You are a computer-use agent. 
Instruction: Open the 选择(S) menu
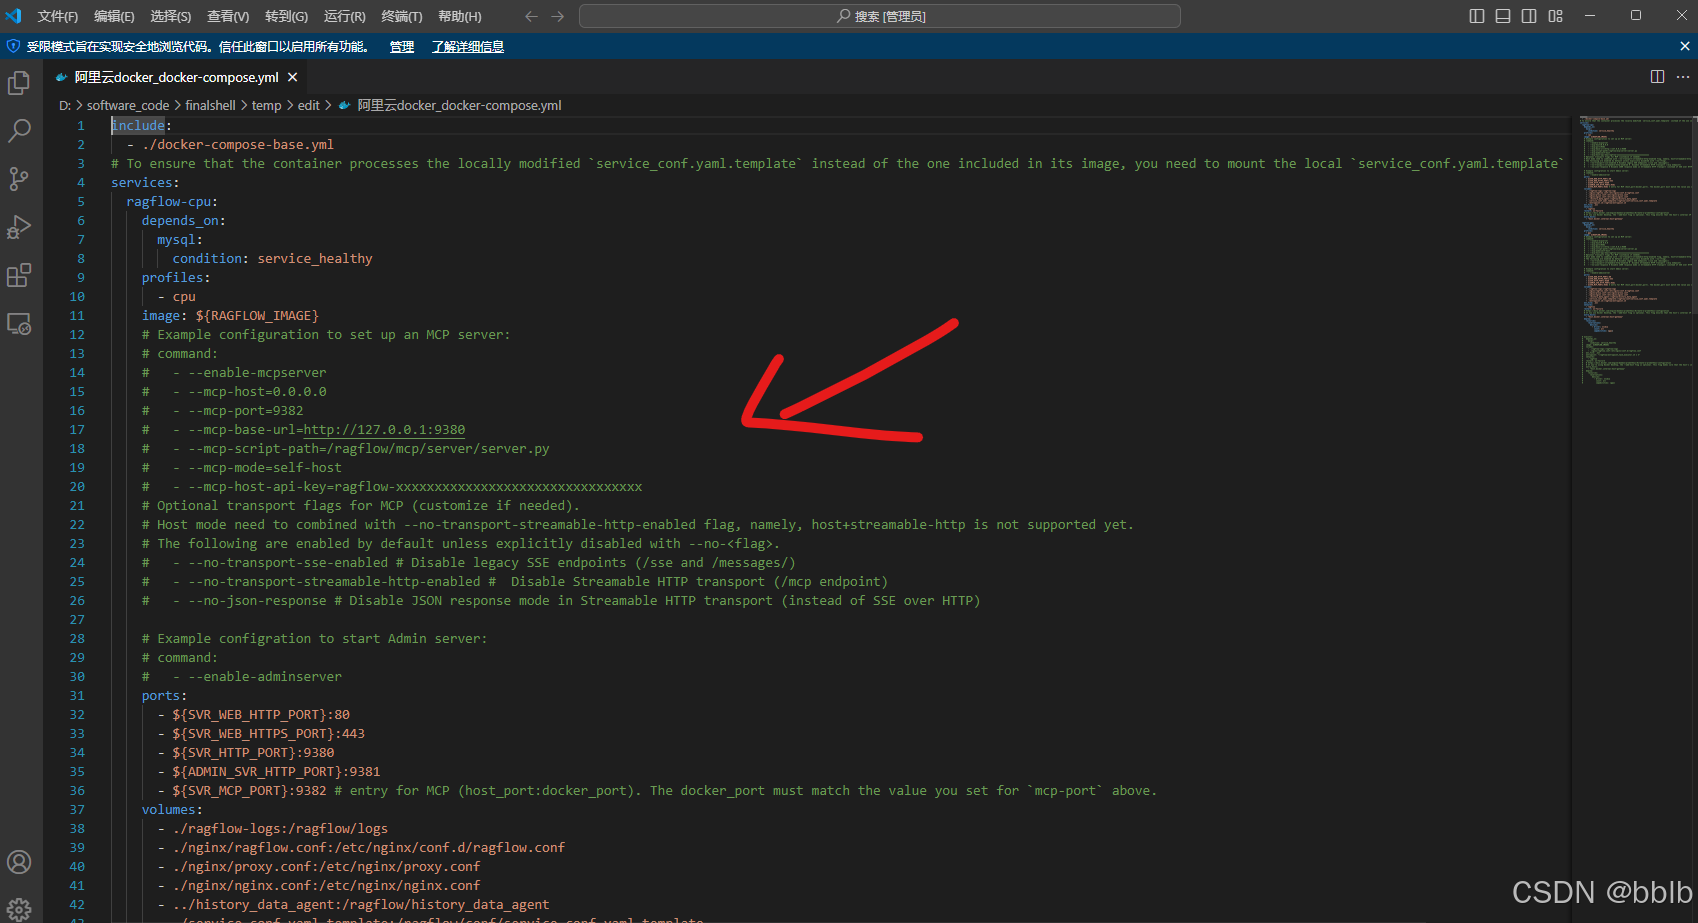point(171,16)
